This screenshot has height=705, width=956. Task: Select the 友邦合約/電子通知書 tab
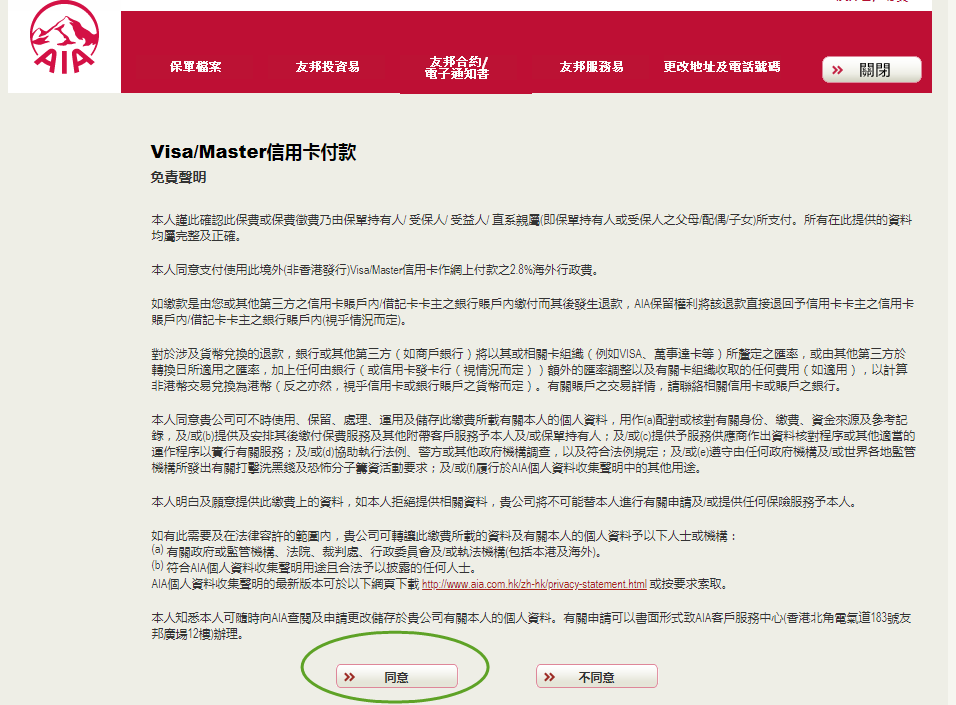[457, 68]
